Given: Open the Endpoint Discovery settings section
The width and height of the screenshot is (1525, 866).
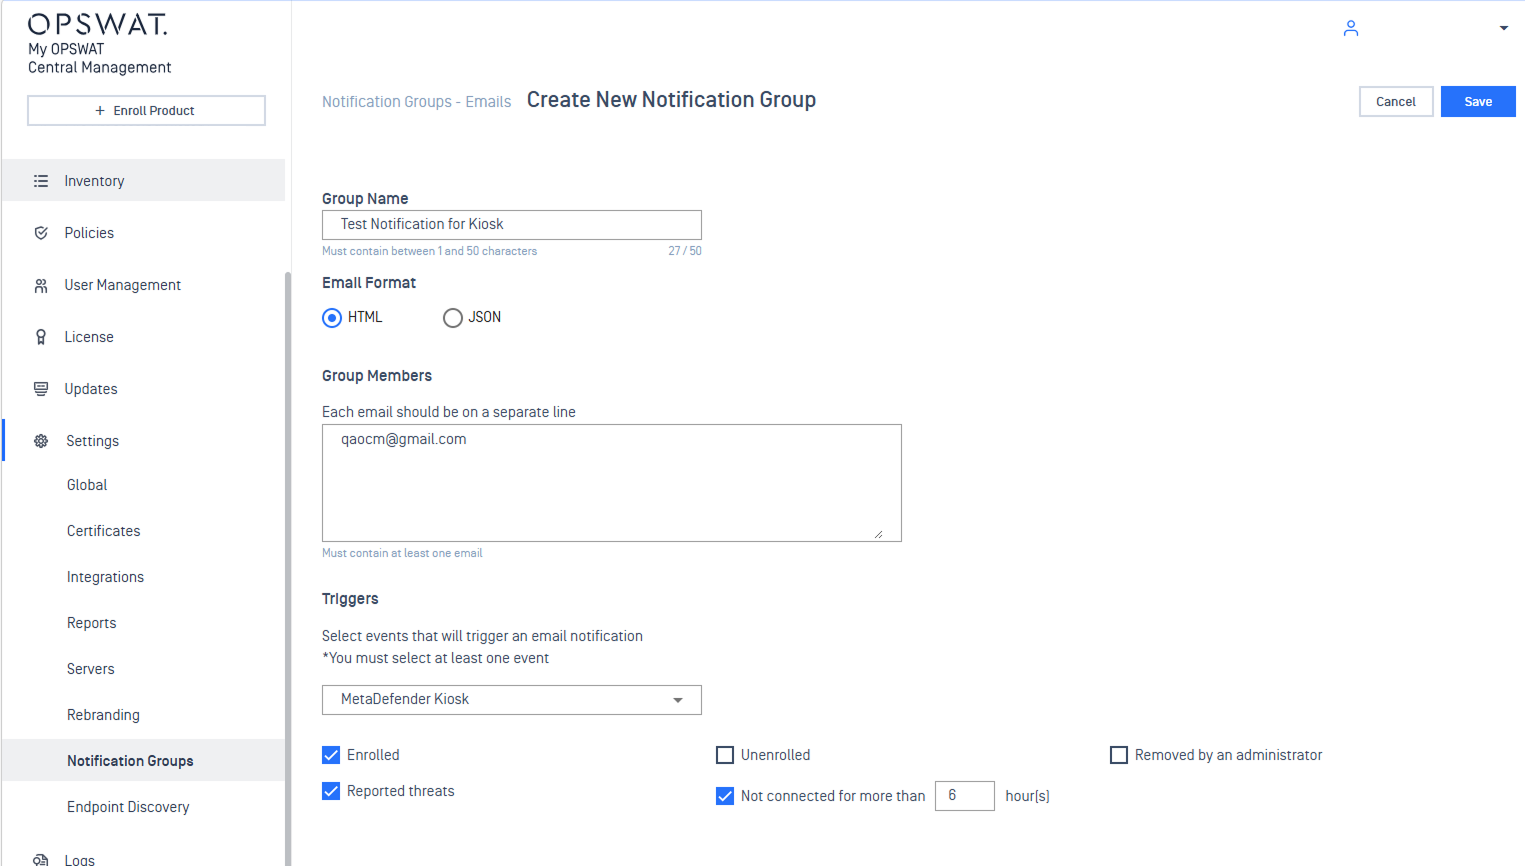Looking at the screenshot, I should [128, 806].
